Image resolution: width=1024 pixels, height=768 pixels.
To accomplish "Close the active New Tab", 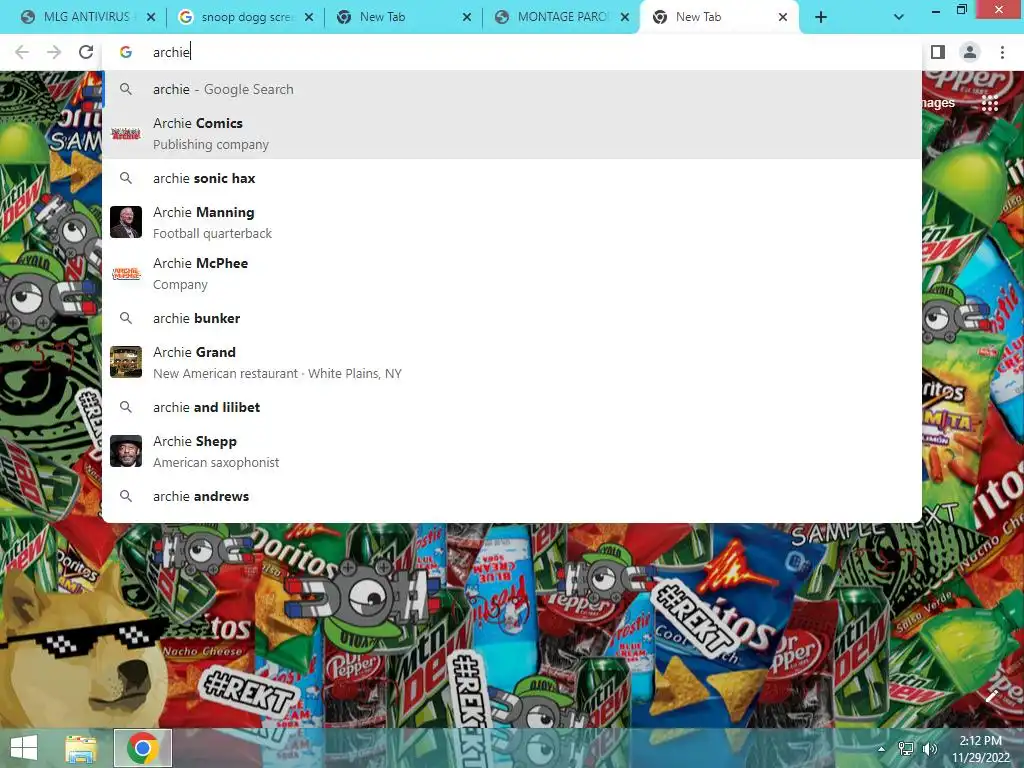I will (x=783, y=18).
